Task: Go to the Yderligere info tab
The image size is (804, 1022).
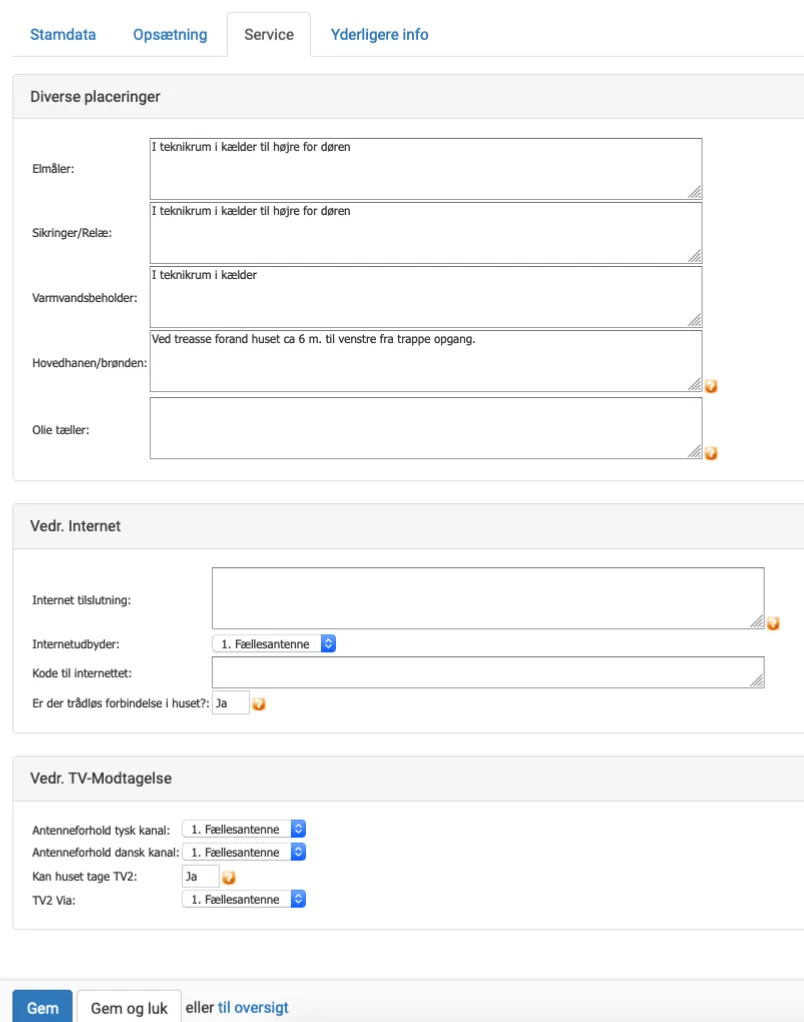Action: coord(379,34)
